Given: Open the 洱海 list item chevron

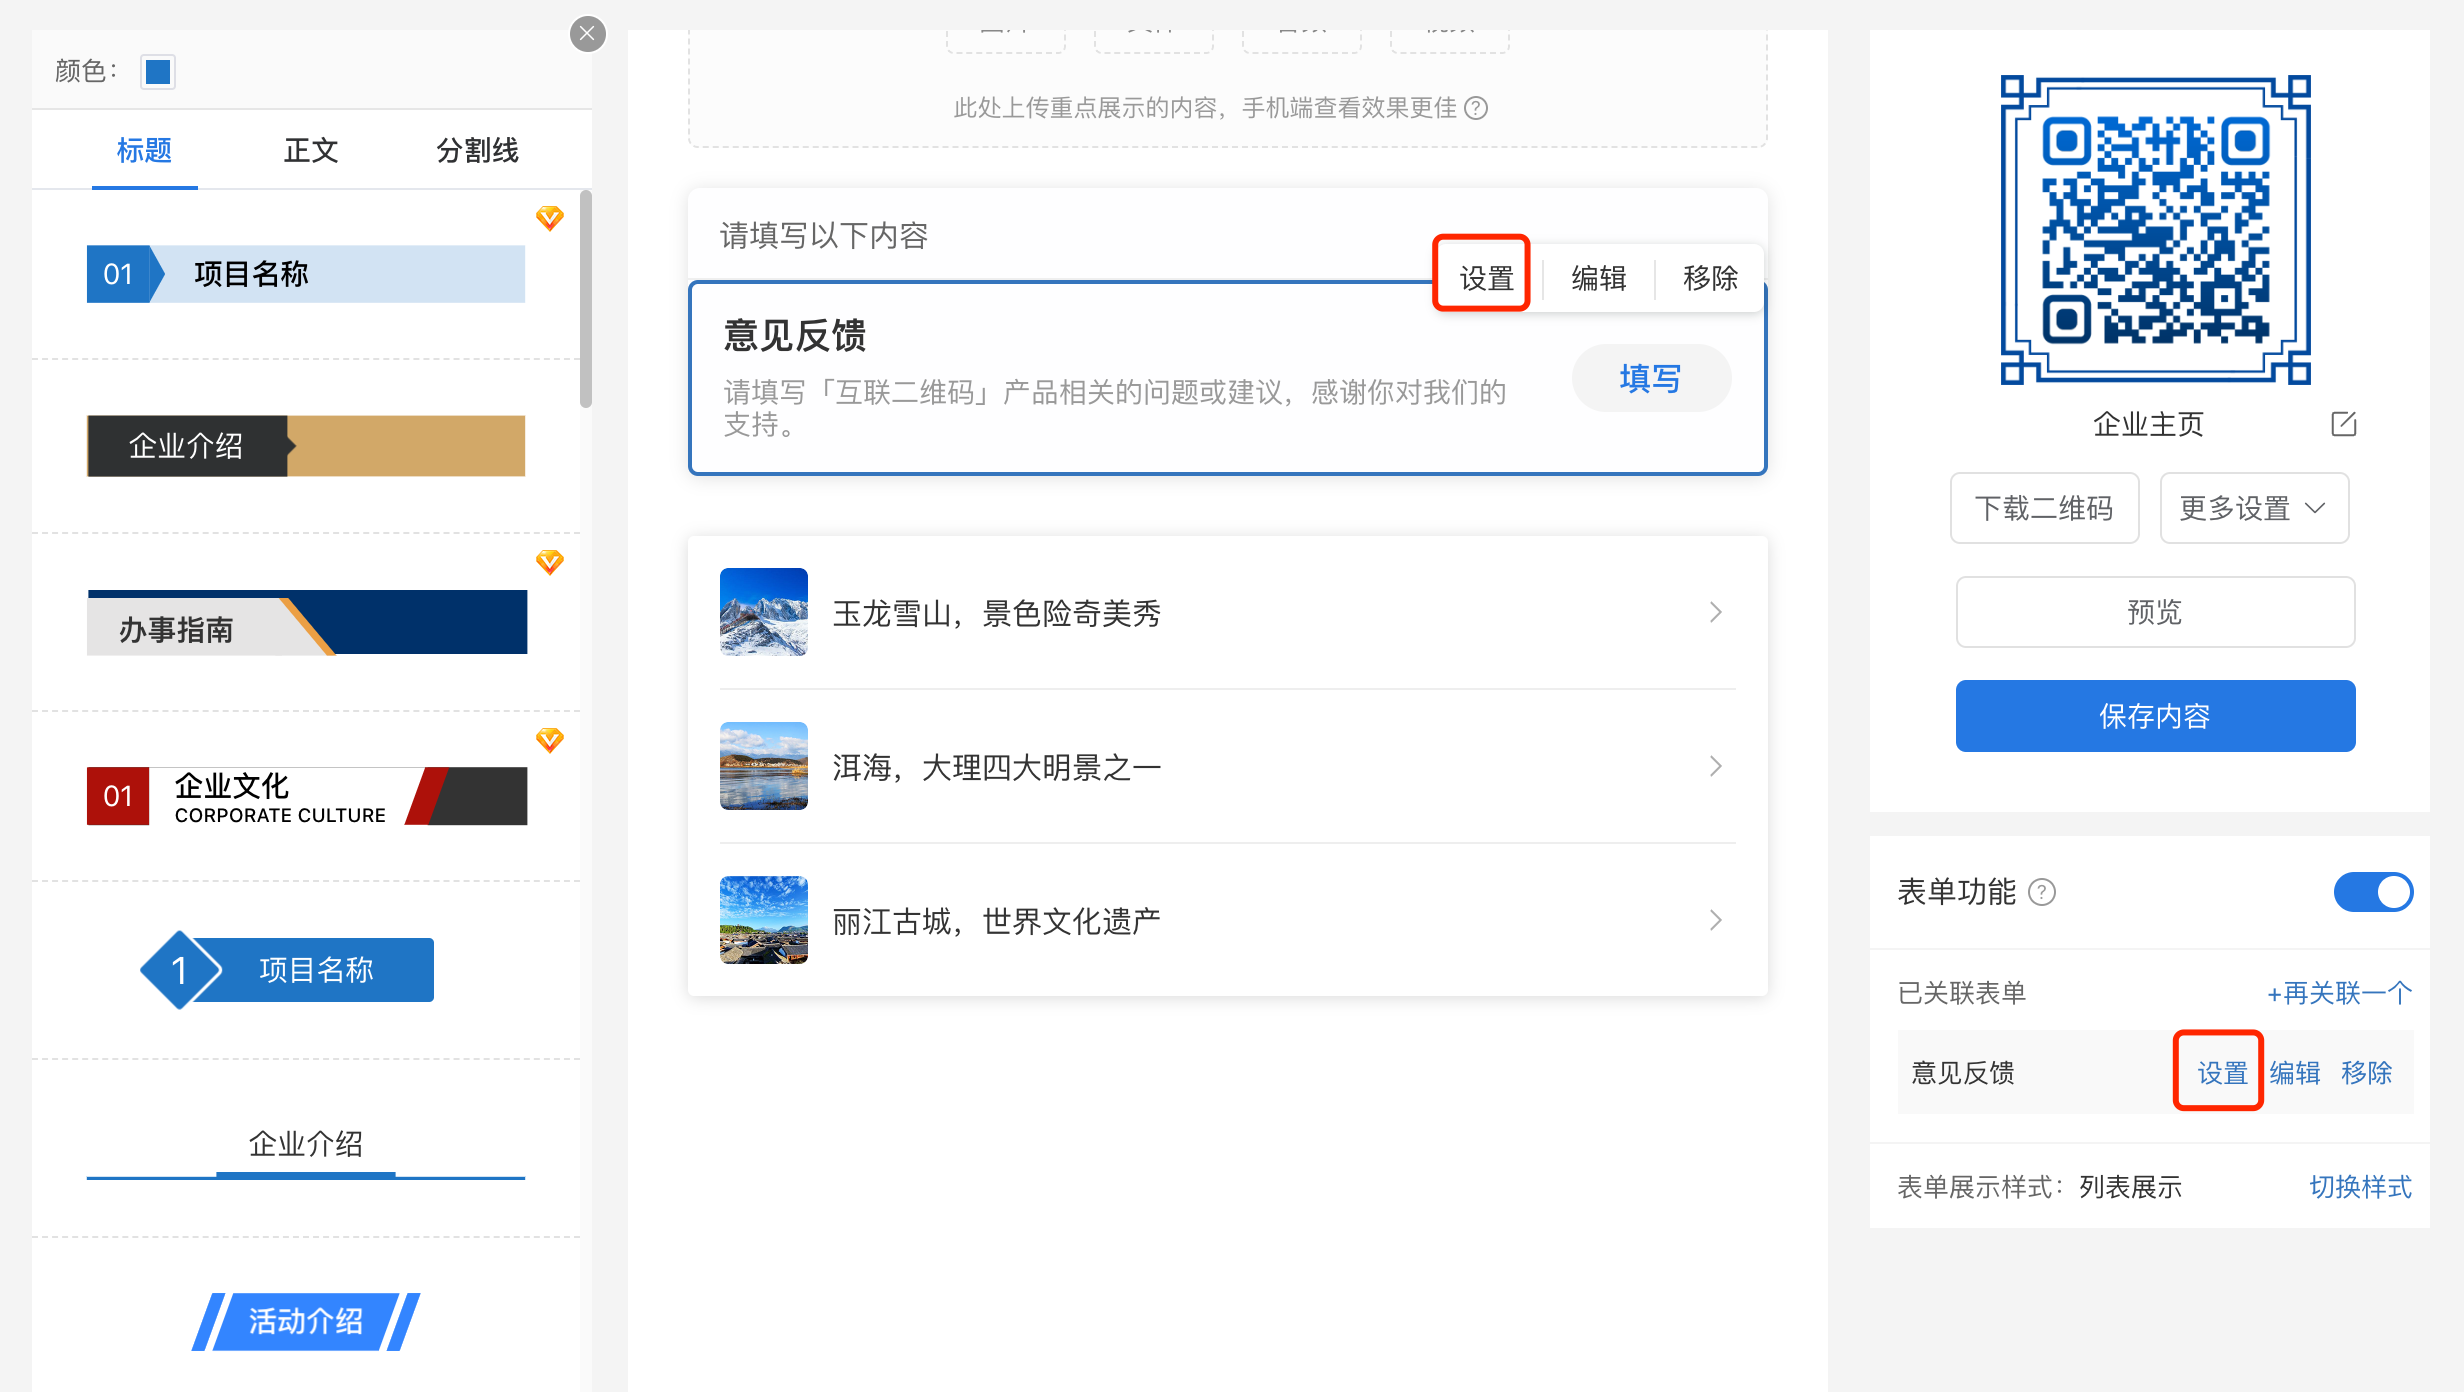Looking at the screenshot, I should pos(1715,766).
